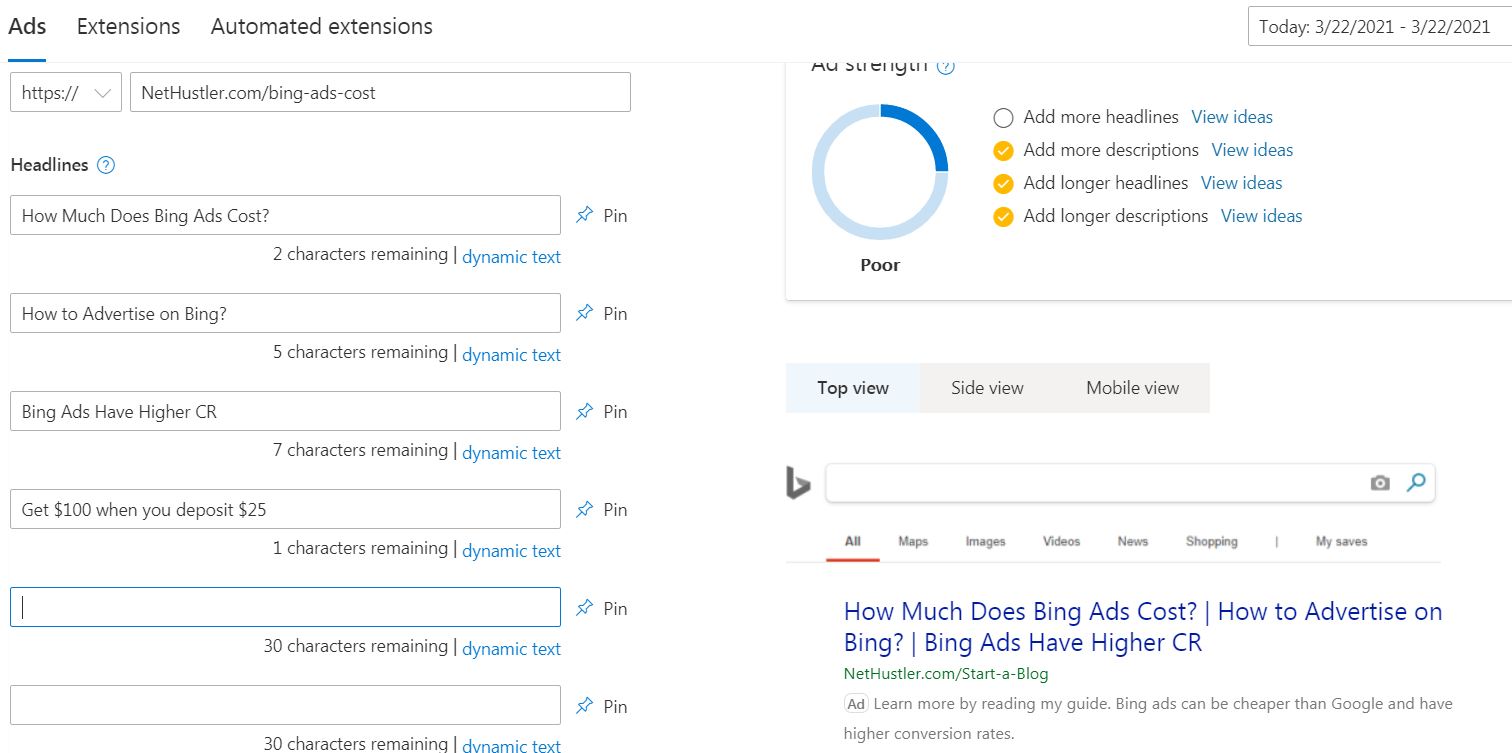
Task: Open the https:// protocol dropdown
Action: 66,92
